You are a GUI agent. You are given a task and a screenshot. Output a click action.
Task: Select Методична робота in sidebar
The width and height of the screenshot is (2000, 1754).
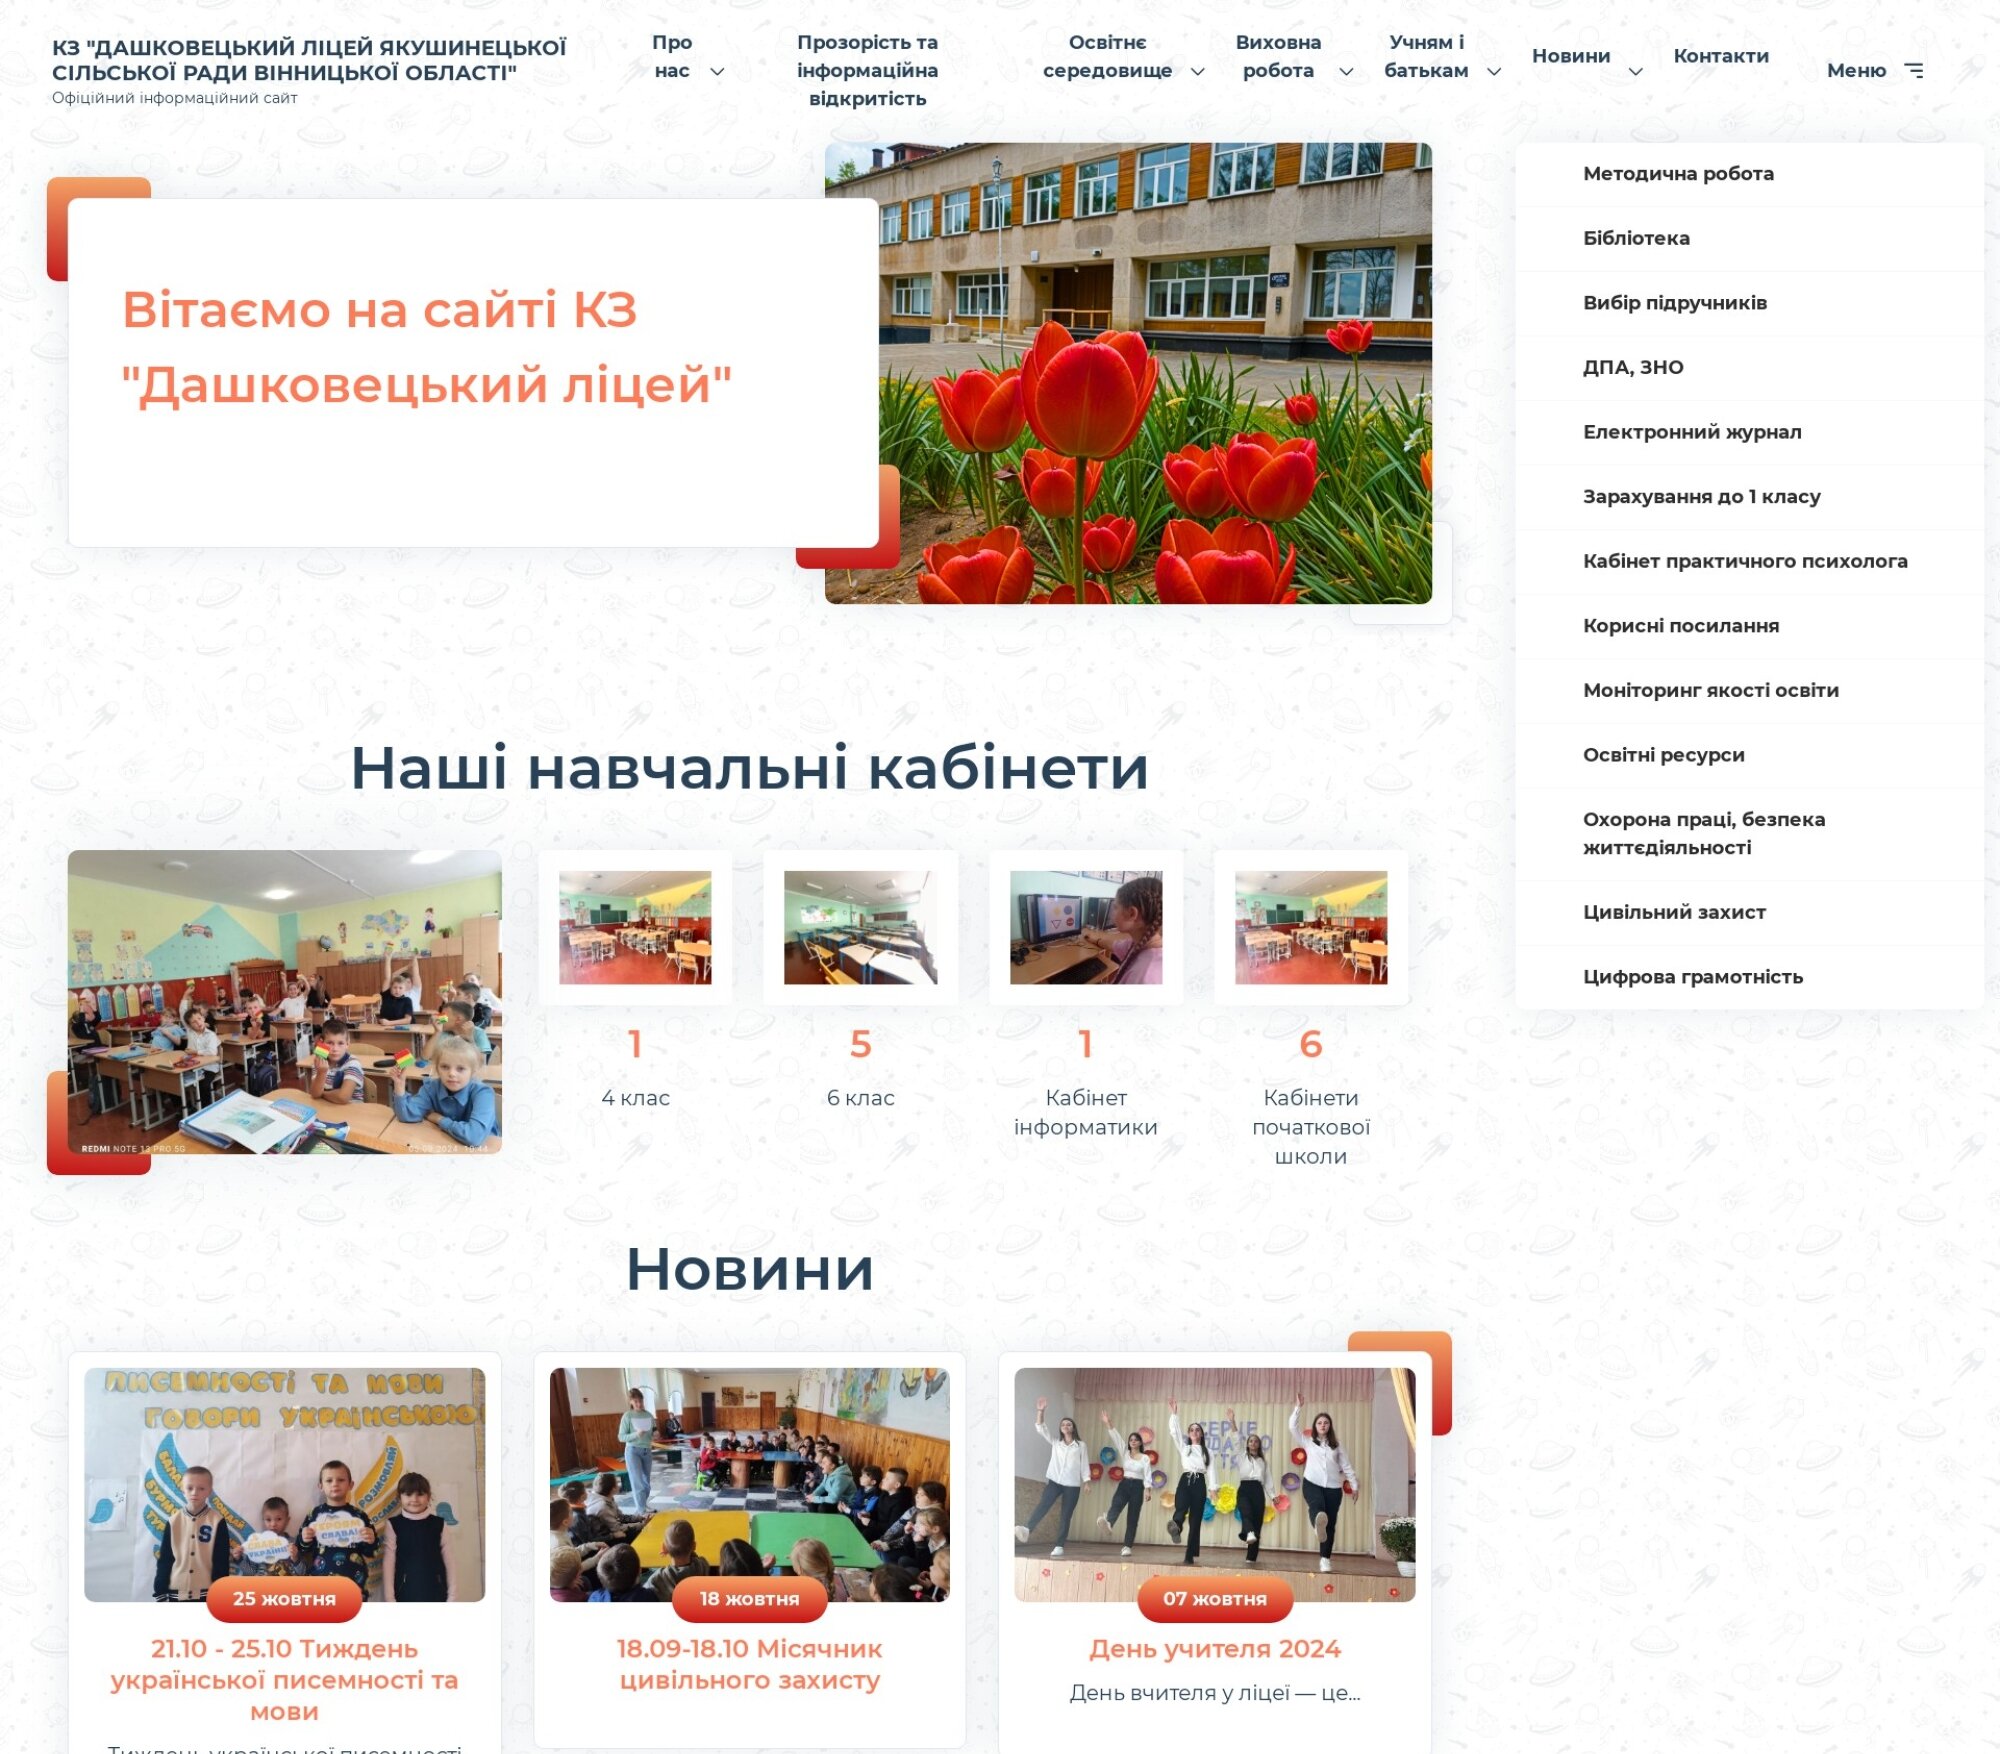[1678, 174]
